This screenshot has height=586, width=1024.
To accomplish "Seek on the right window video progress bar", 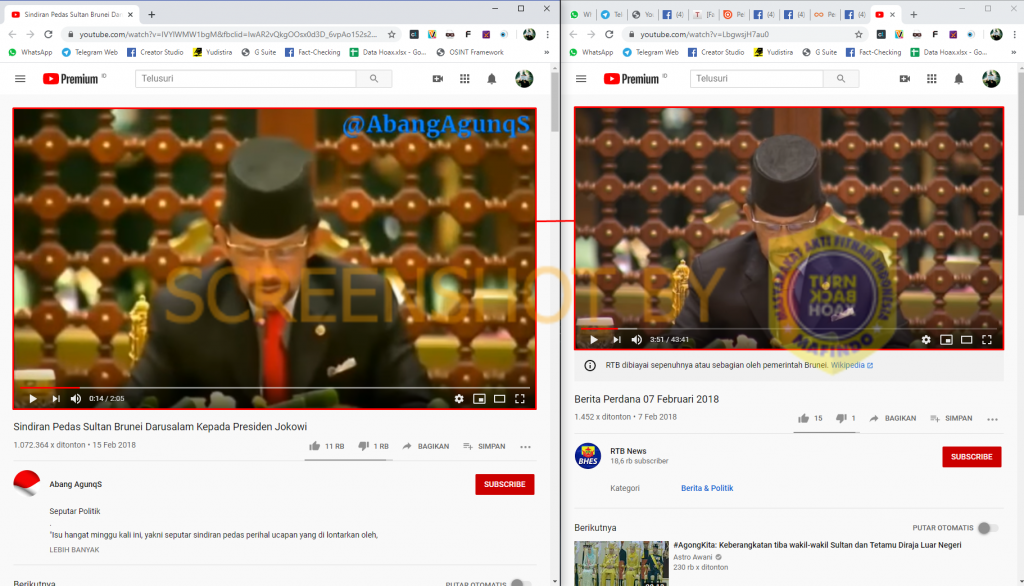I will (789, 329).
